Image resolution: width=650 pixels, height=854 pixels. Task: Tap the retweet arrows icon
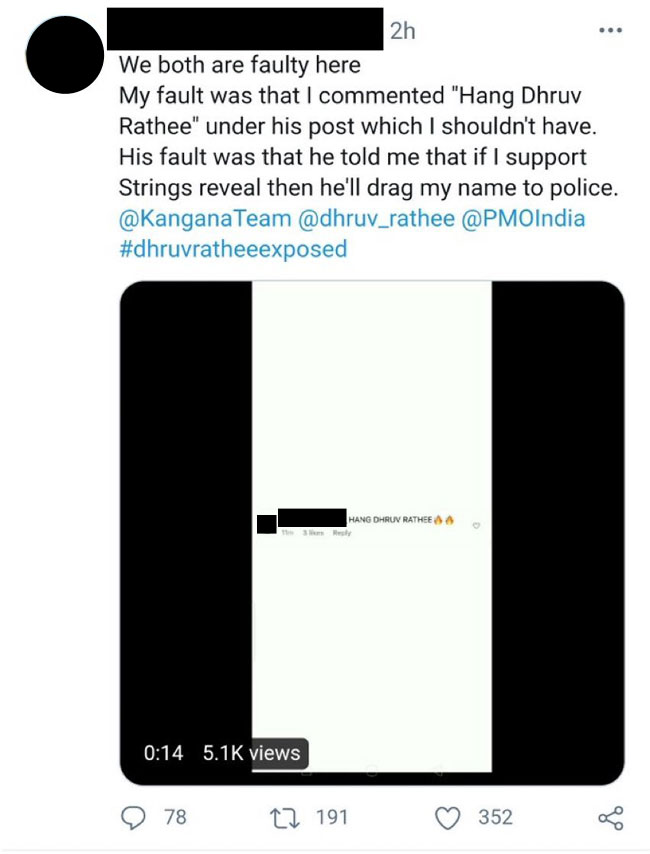[x=288, y=817]
